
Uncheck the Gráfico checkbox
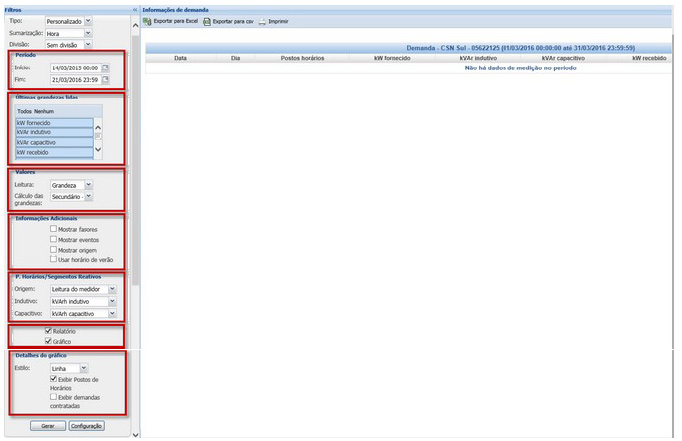point(47,342)
